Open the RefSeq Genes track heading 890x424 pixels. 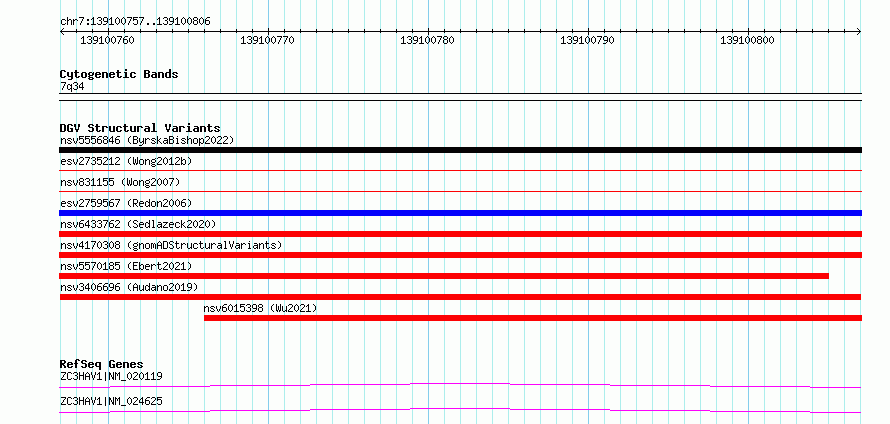101,364
